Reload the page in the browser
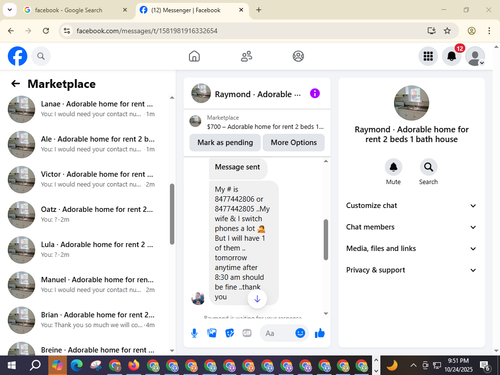The image size is (500, 375). tap(46, 31)
